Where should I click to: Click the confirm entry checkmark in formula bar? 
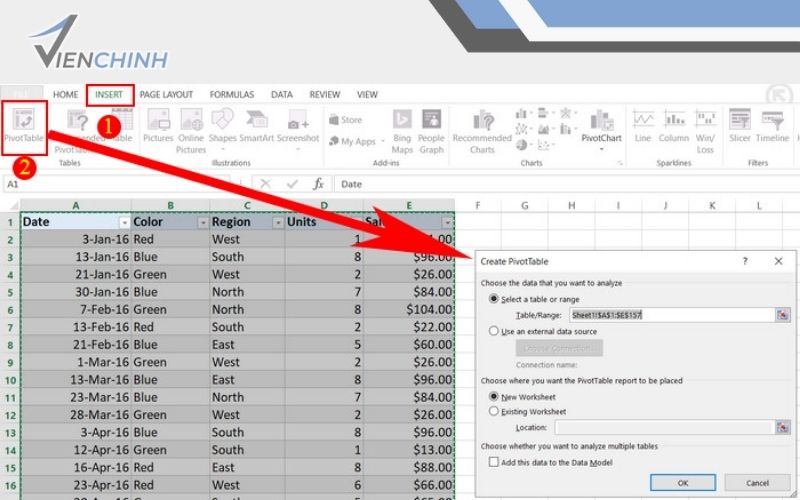click(292, 184)
